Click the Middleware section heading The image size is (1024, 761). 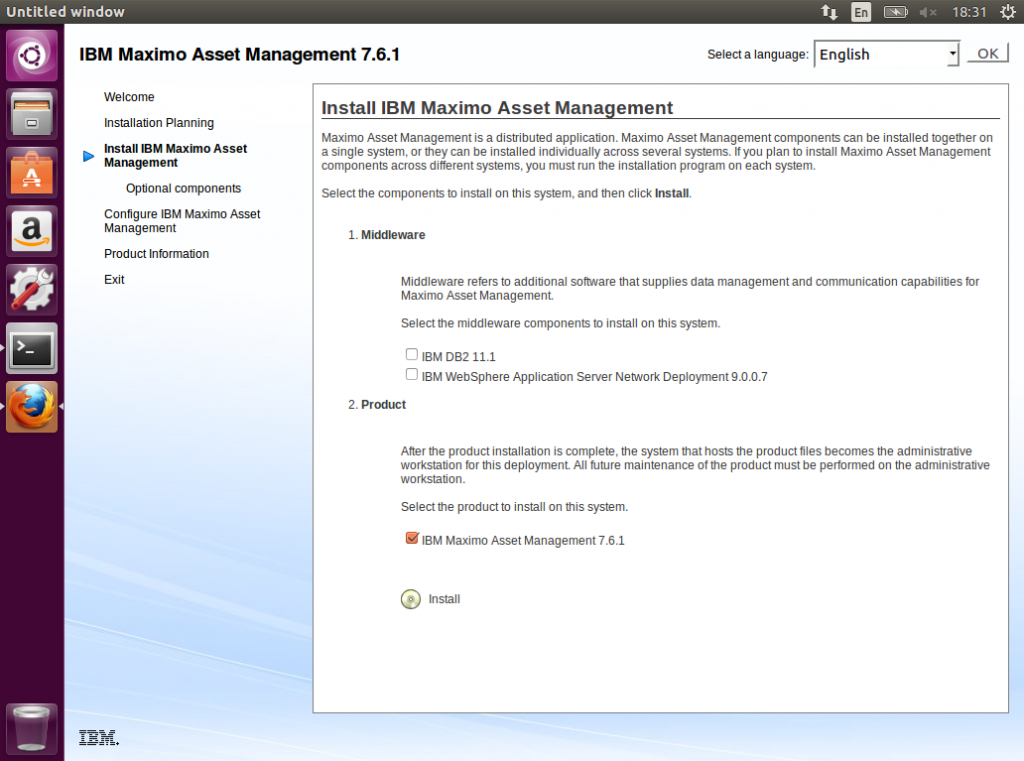point(393,235)
